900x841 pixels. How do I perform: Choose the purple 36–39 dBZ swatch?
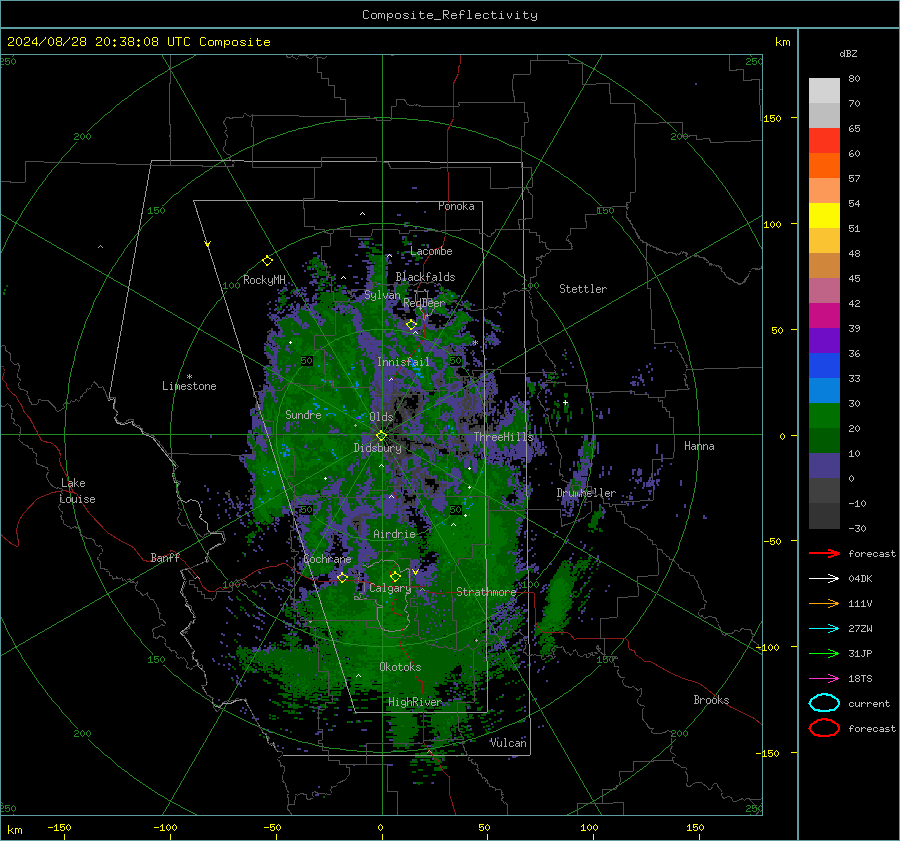[x=824, y=340]
